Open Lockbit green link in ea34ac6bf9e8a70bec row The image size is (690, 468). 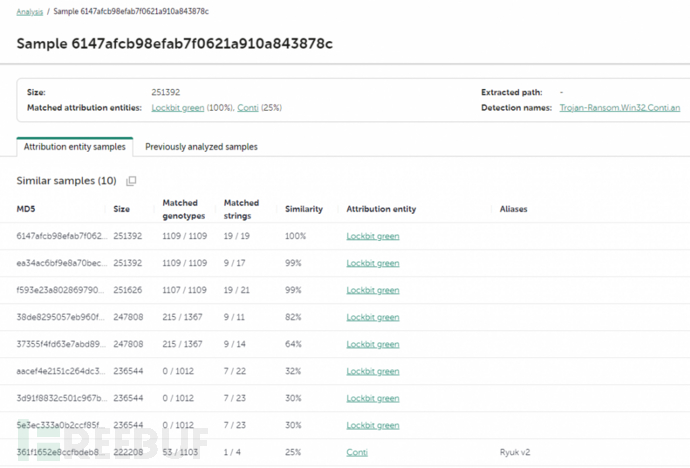373,263
